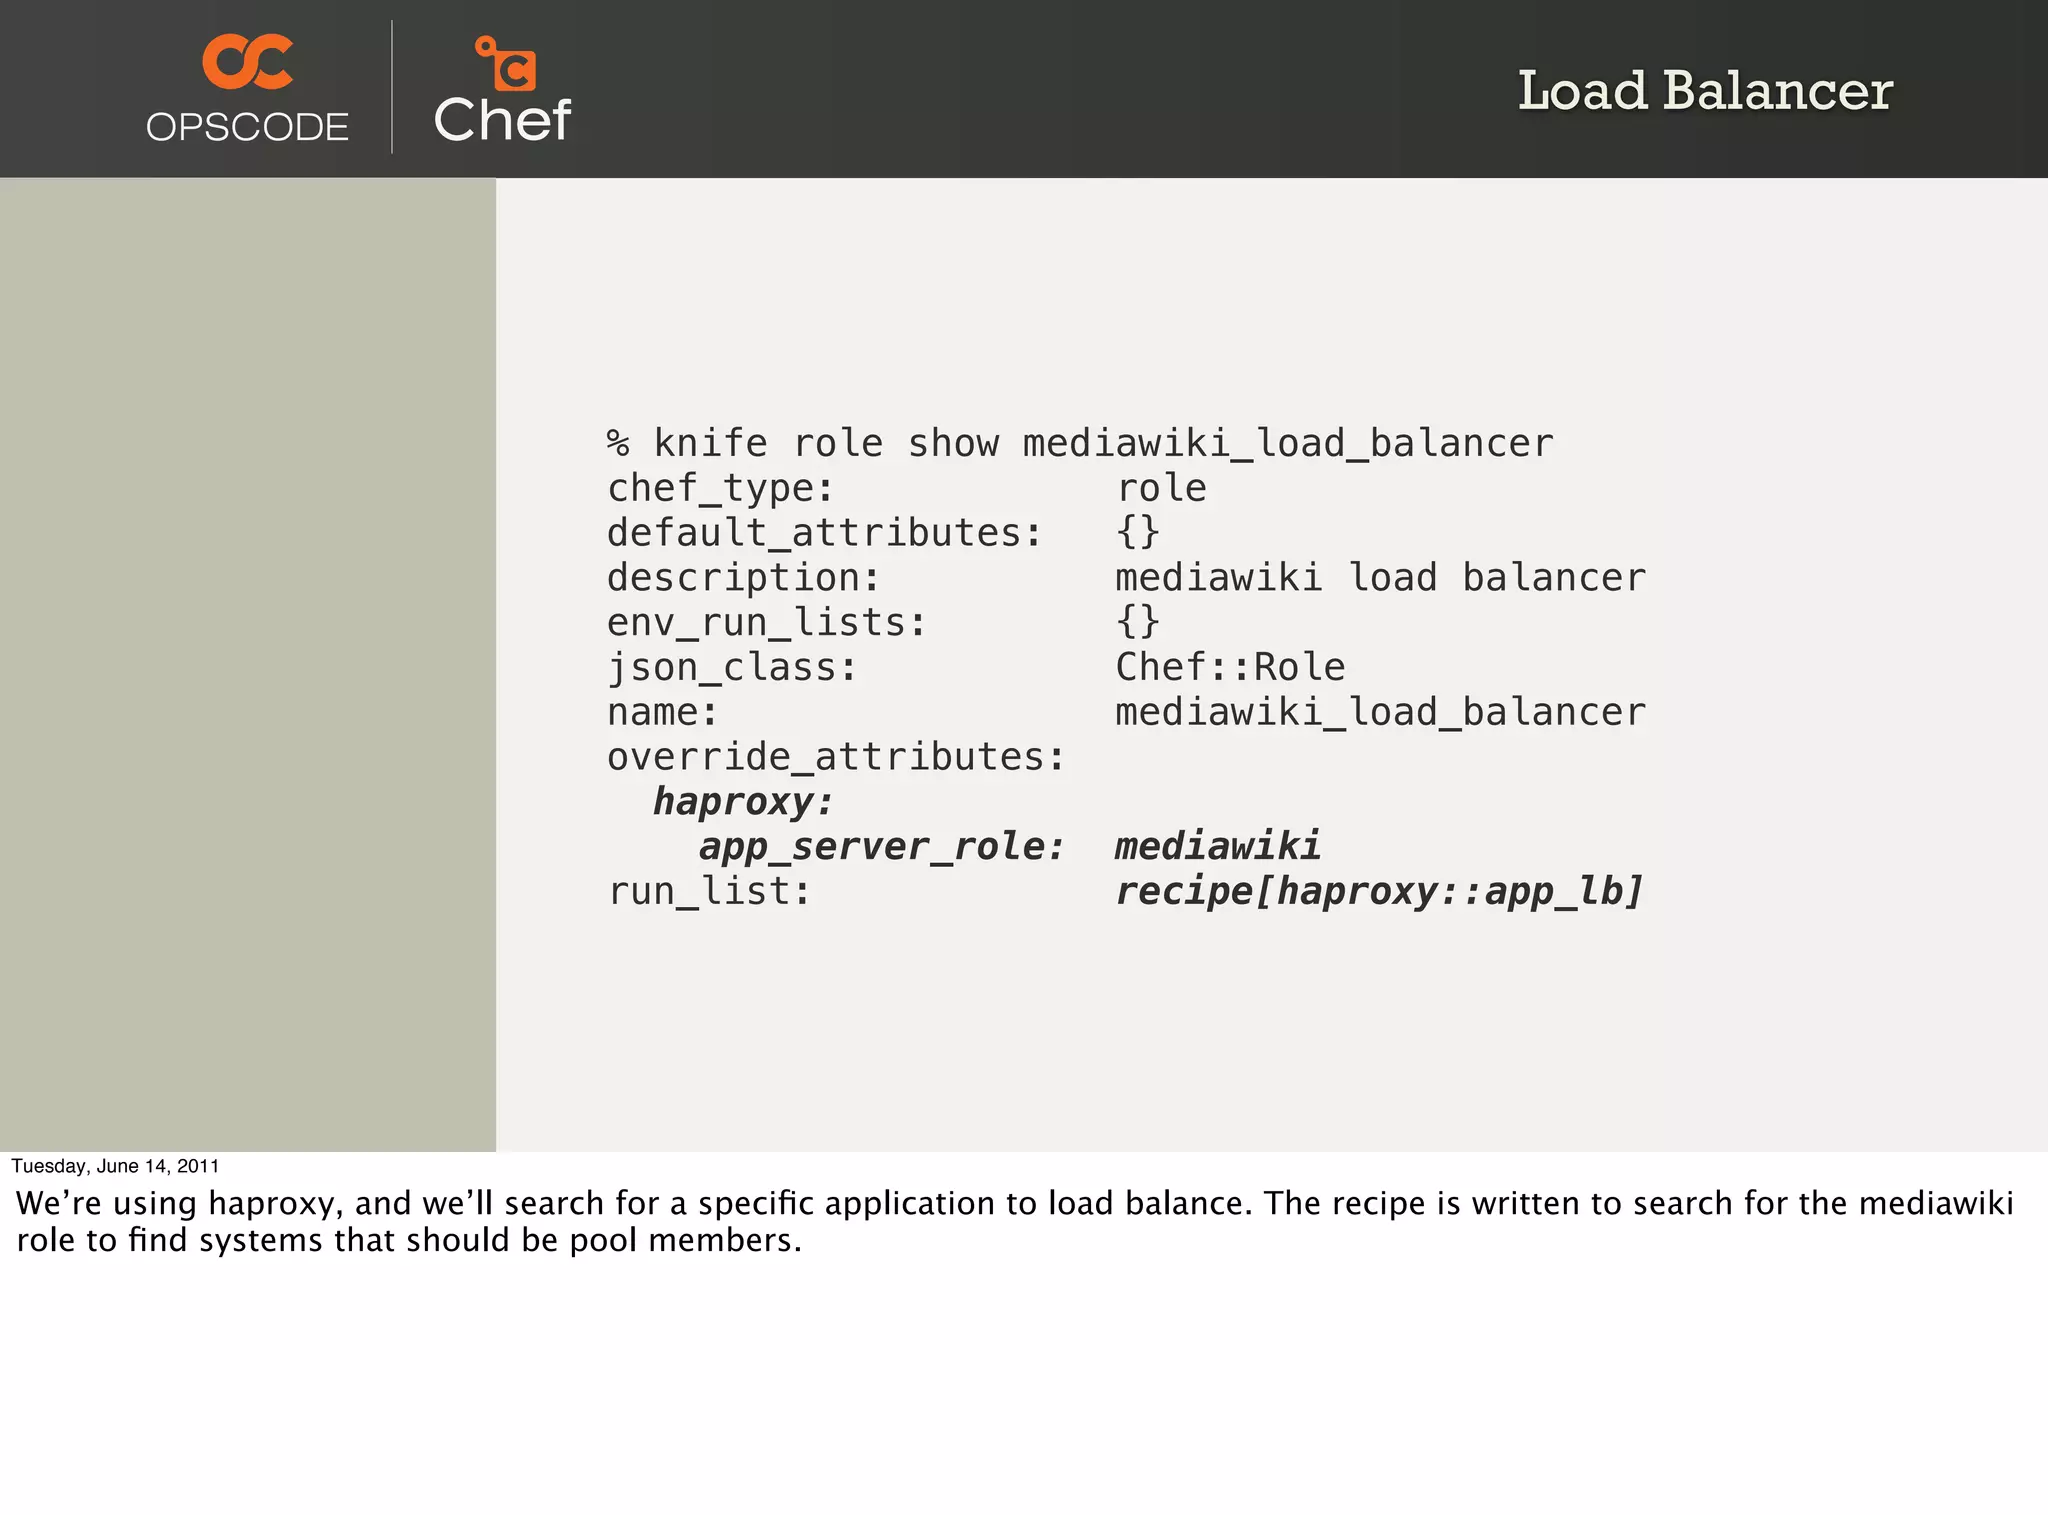Click the 'recipe[haproxy::app_lb]' value

[1380, 891]
